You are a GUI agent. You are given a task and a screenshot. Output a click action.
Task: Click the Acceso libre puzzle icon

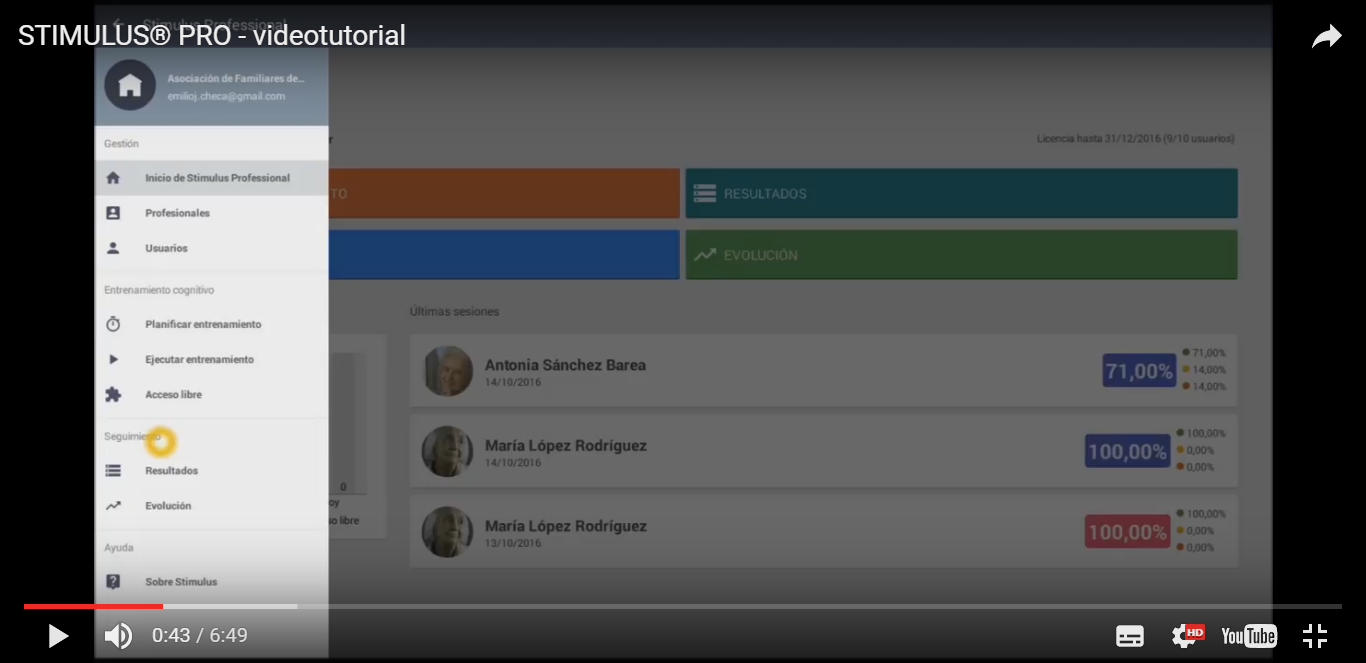(x=113, y=395)
